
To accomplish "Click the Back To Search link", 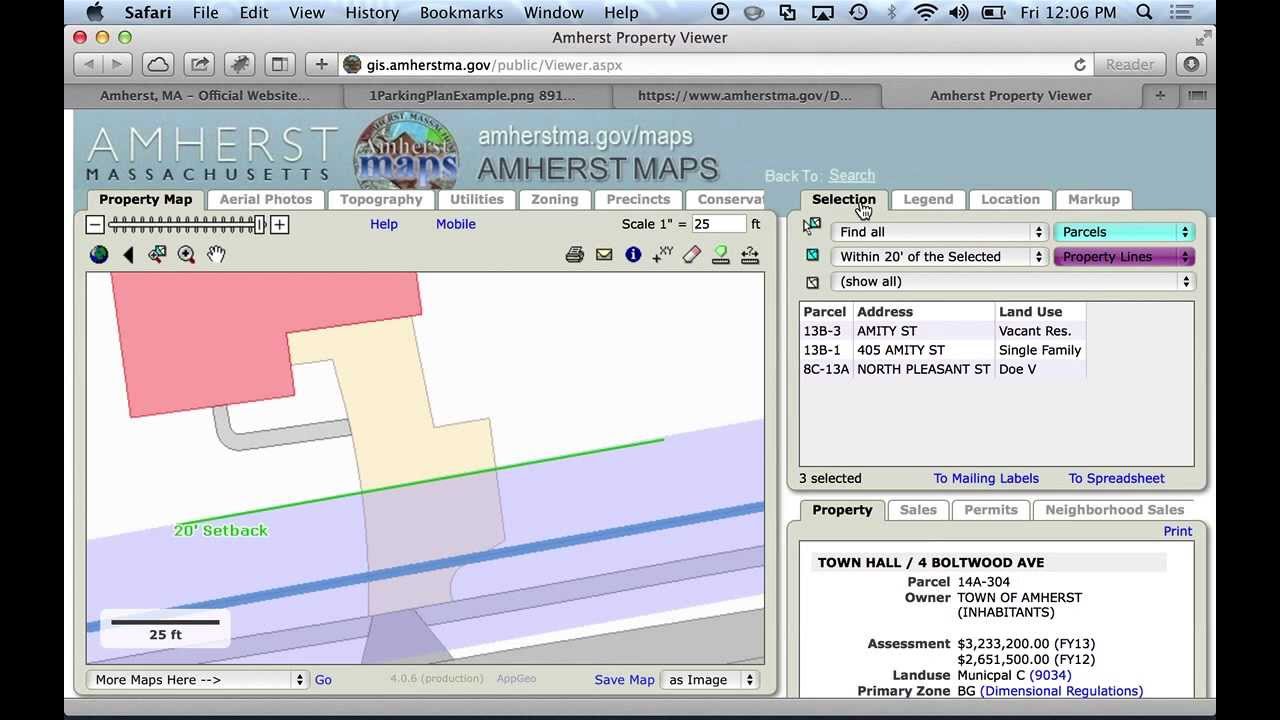I will point(852,176).
